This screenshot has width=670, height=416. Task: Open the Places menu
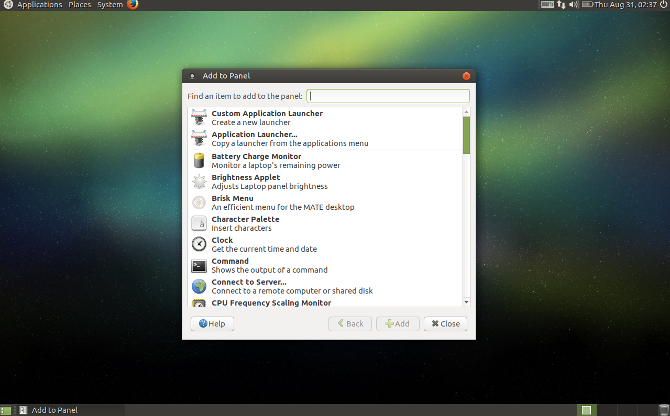click(x=79, y=5)
